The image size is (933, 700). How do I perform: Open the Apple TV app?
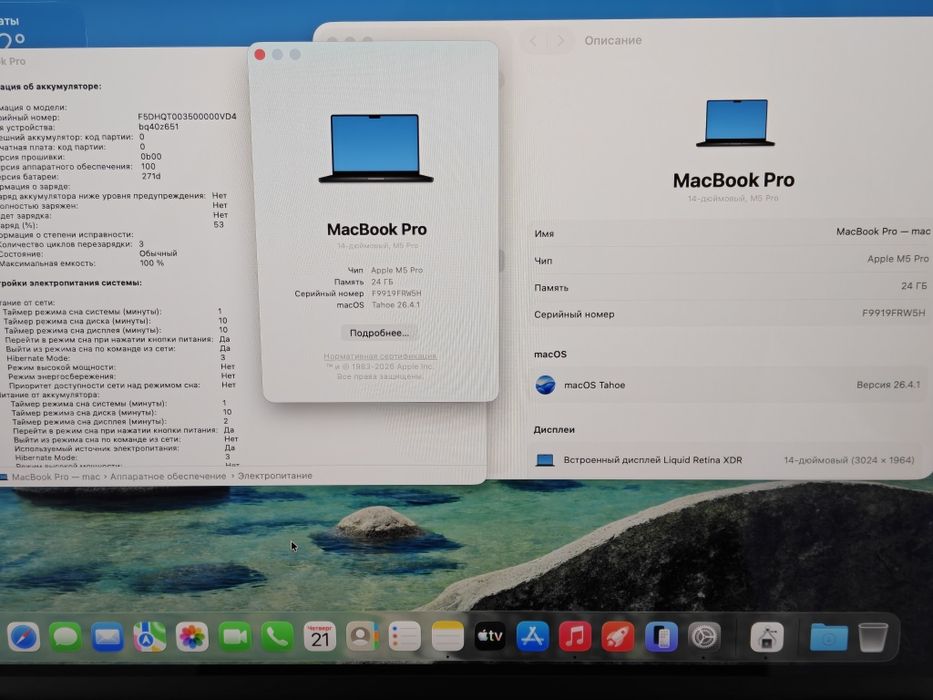pos(490,637)
